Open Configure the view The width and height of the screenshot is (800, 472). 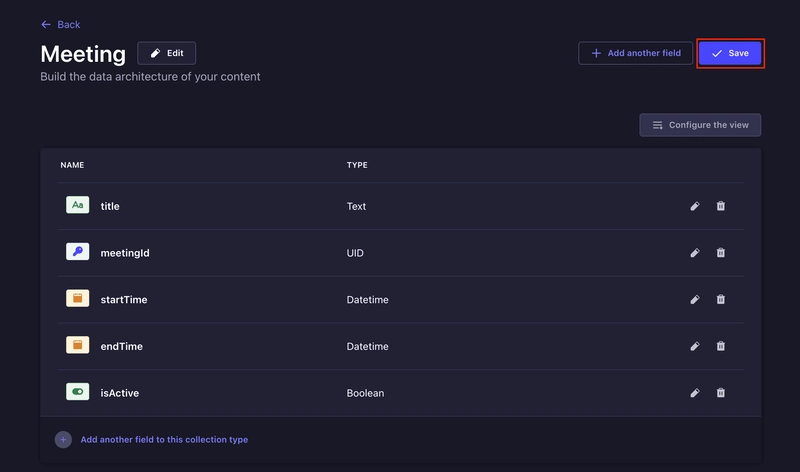pos(700,125)
